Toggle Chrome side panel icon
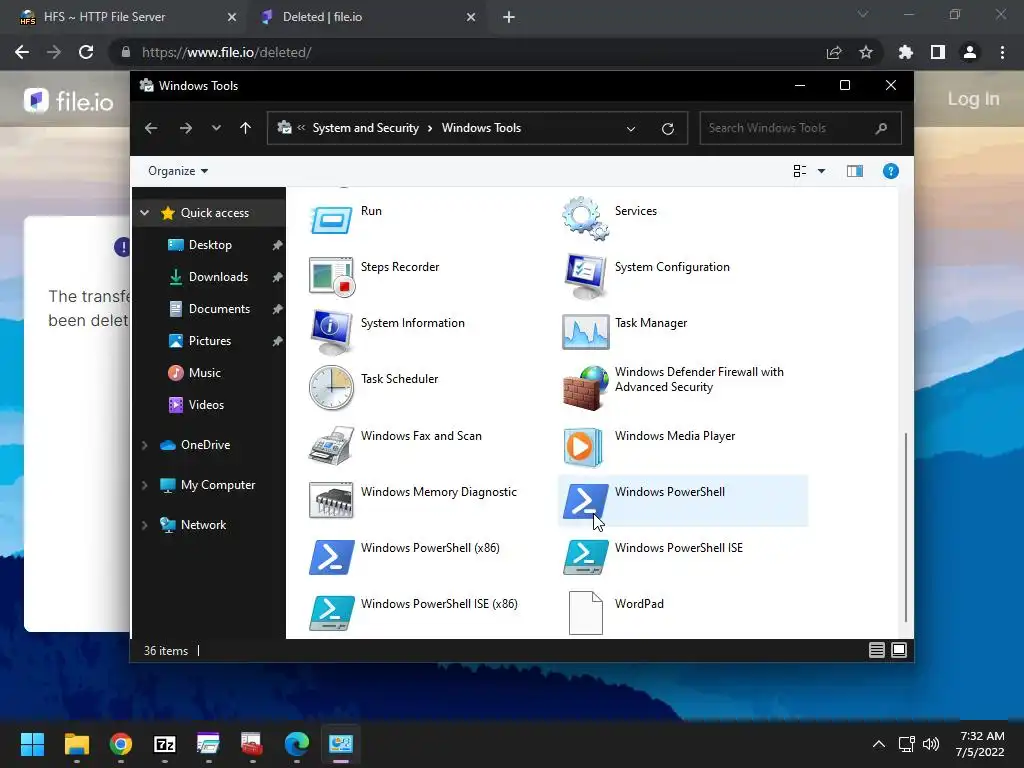The height and width of the screenshot is (768, 1024). [938, 52]
